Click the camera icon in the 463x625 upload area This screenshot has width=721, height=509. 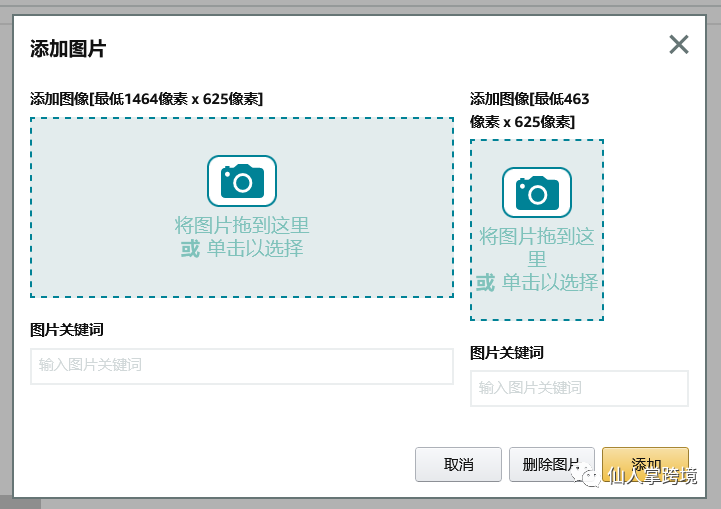tap(536, 192)
